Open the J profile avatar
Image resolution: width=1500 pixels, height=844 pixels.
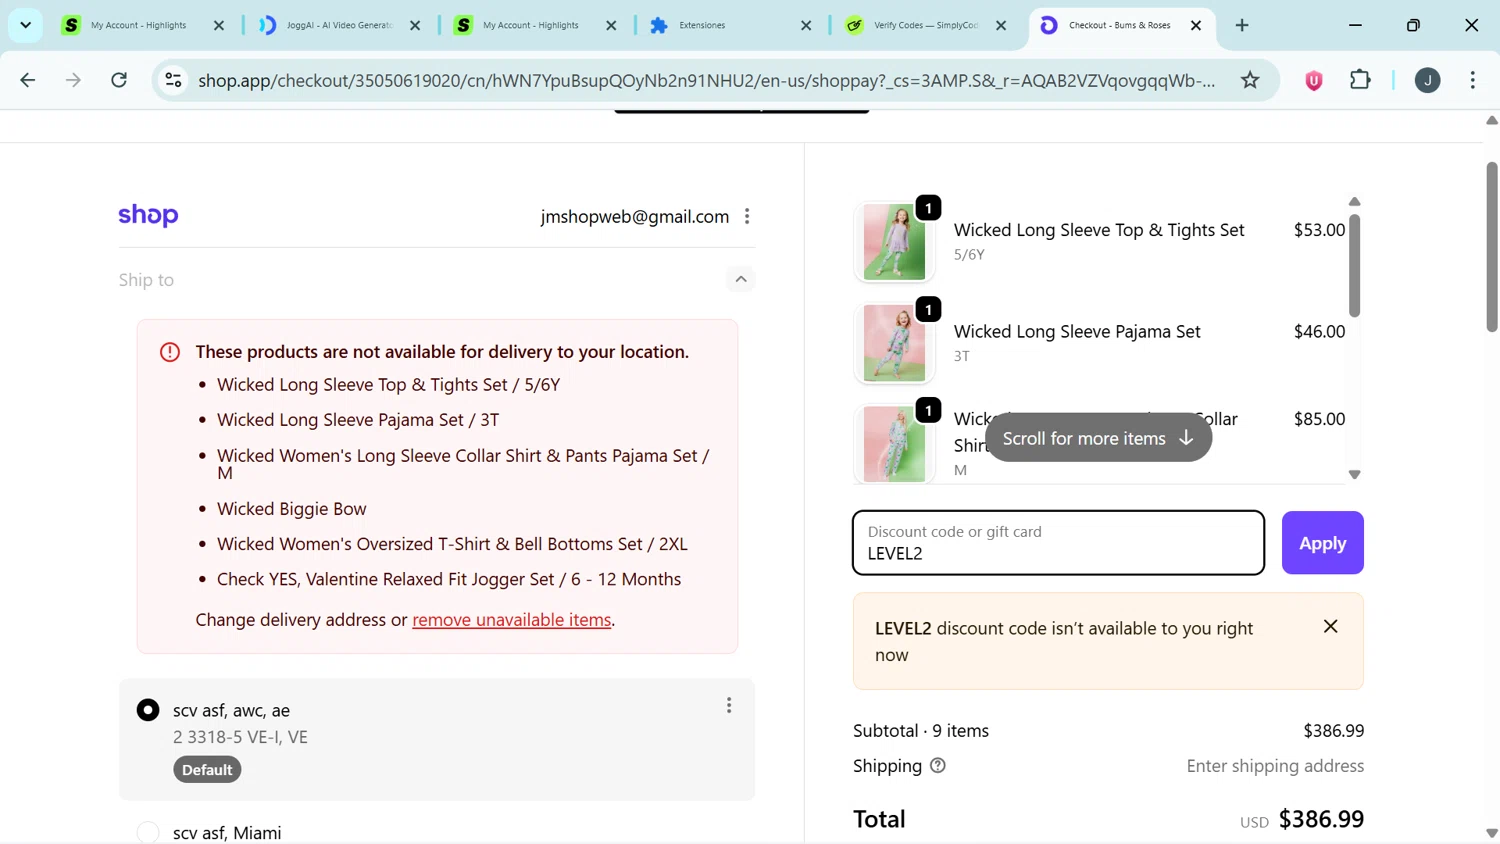tap(1427, 81)
